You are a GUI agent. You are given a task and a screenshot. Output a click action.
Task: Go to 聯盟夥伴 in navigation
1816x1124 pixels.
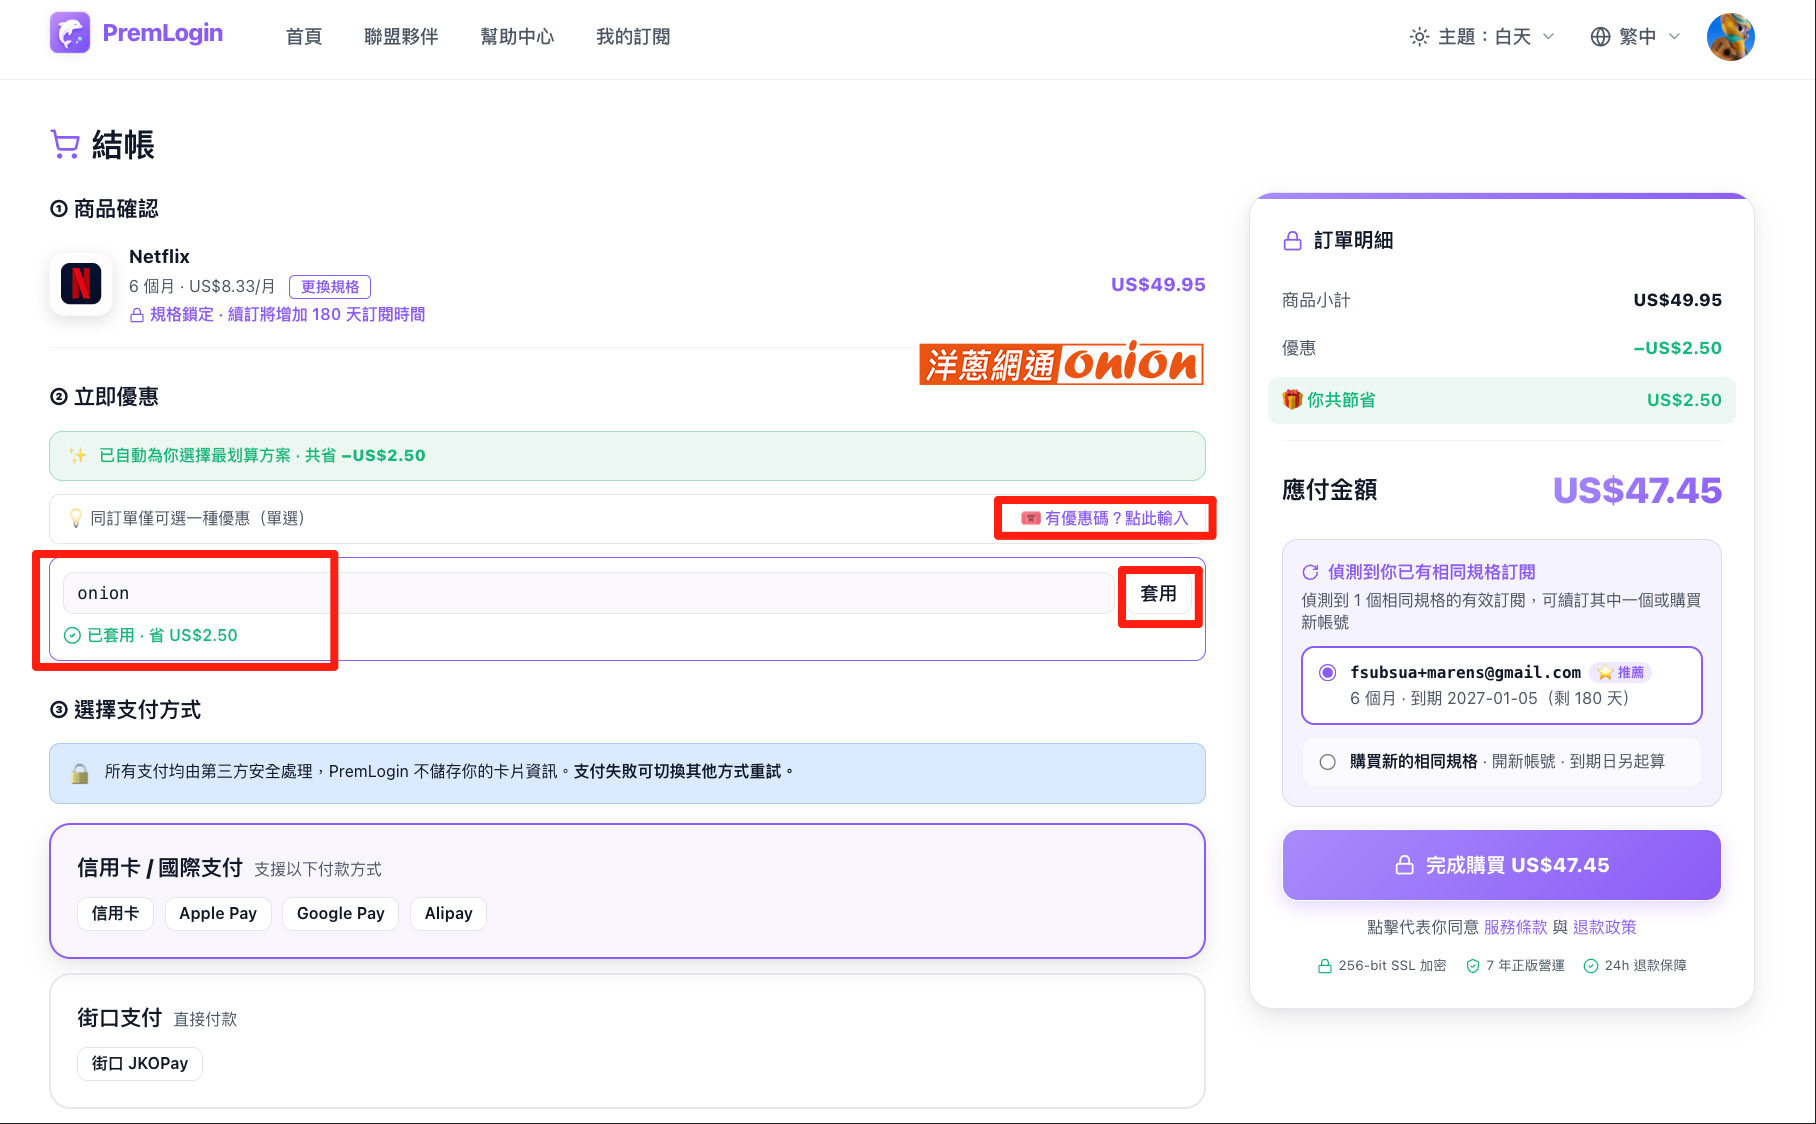coord(401,37)
